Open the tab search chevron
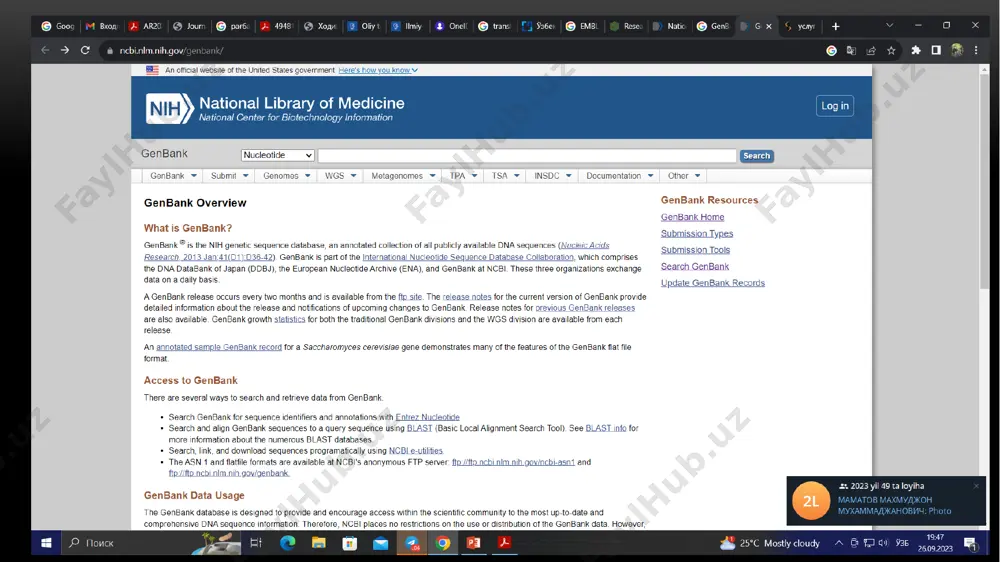Image resolution: width=1000 pixels, height=562 pixels. pyautogui.click(x=889, y=26)
